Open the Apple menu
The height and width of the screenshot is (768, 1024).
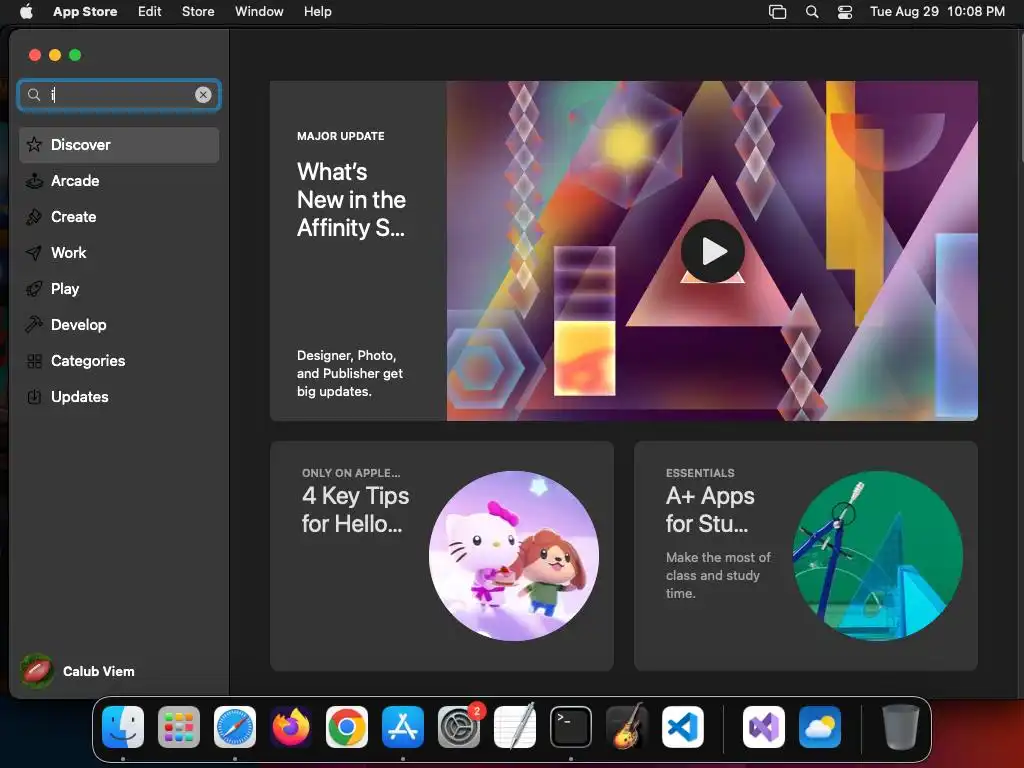tap(26, 12)
